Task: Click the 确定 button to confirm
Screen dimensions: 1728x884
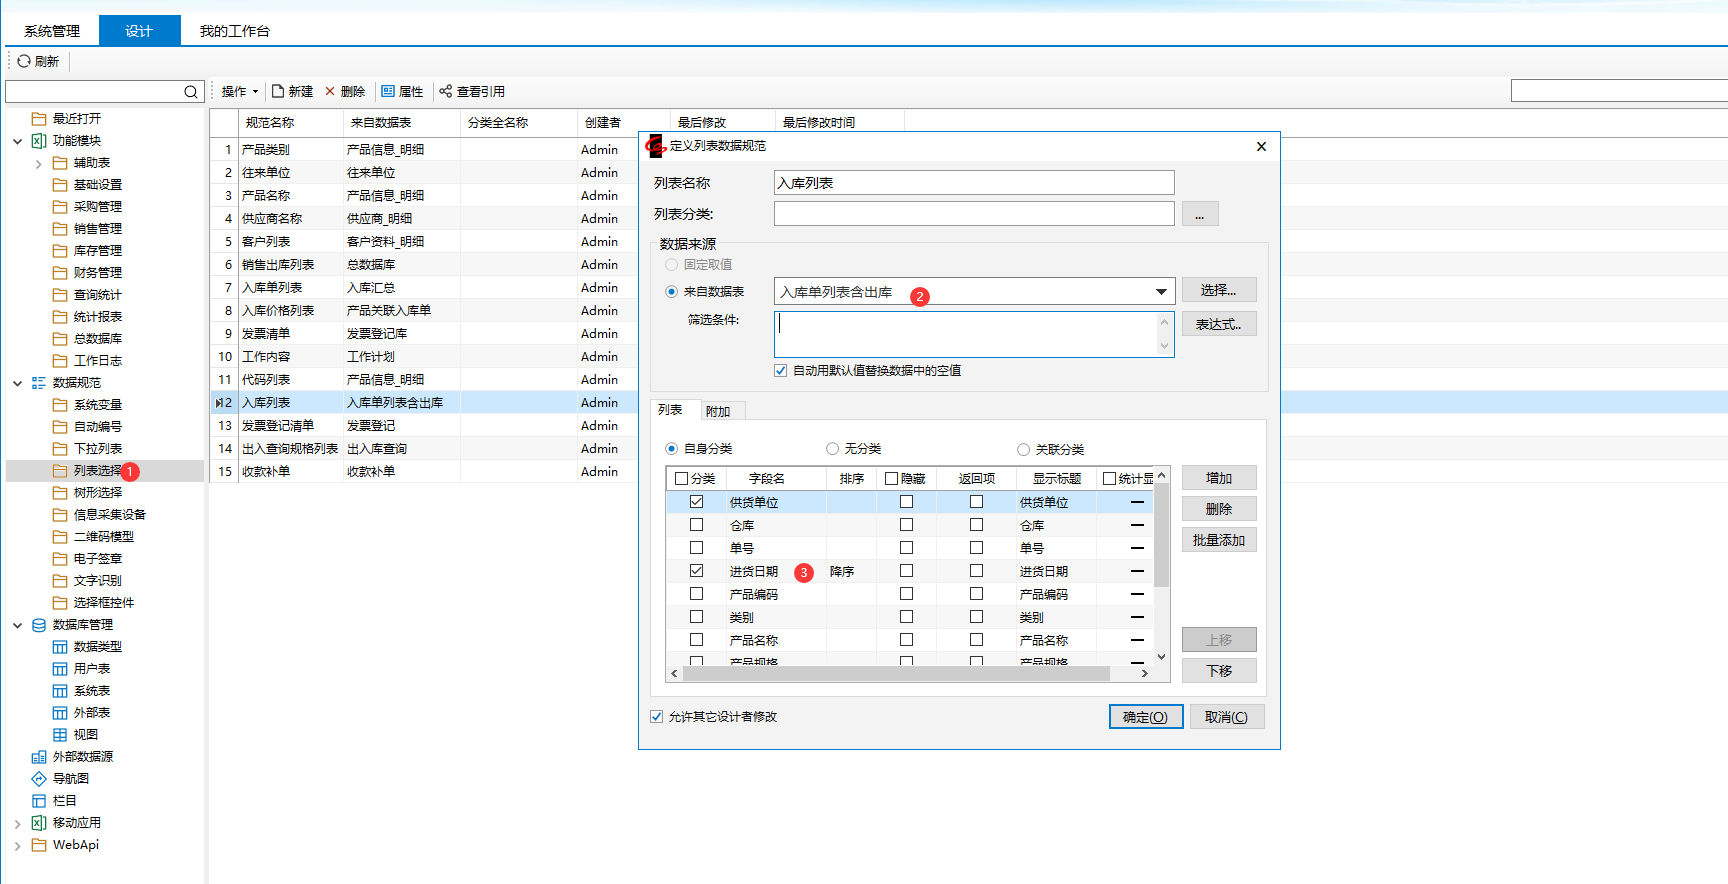Action: (1145, 717)
